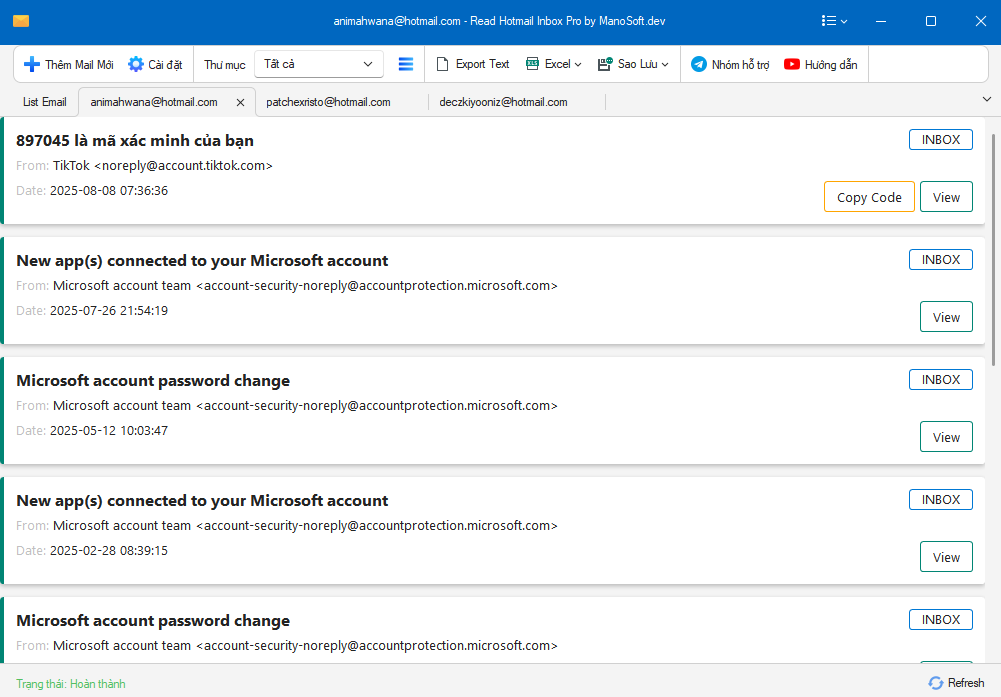Image resolution: width=1001 pixels, height=697 pixels.
Task: Click the Excel spreadsheet icon
Action: 532,64
